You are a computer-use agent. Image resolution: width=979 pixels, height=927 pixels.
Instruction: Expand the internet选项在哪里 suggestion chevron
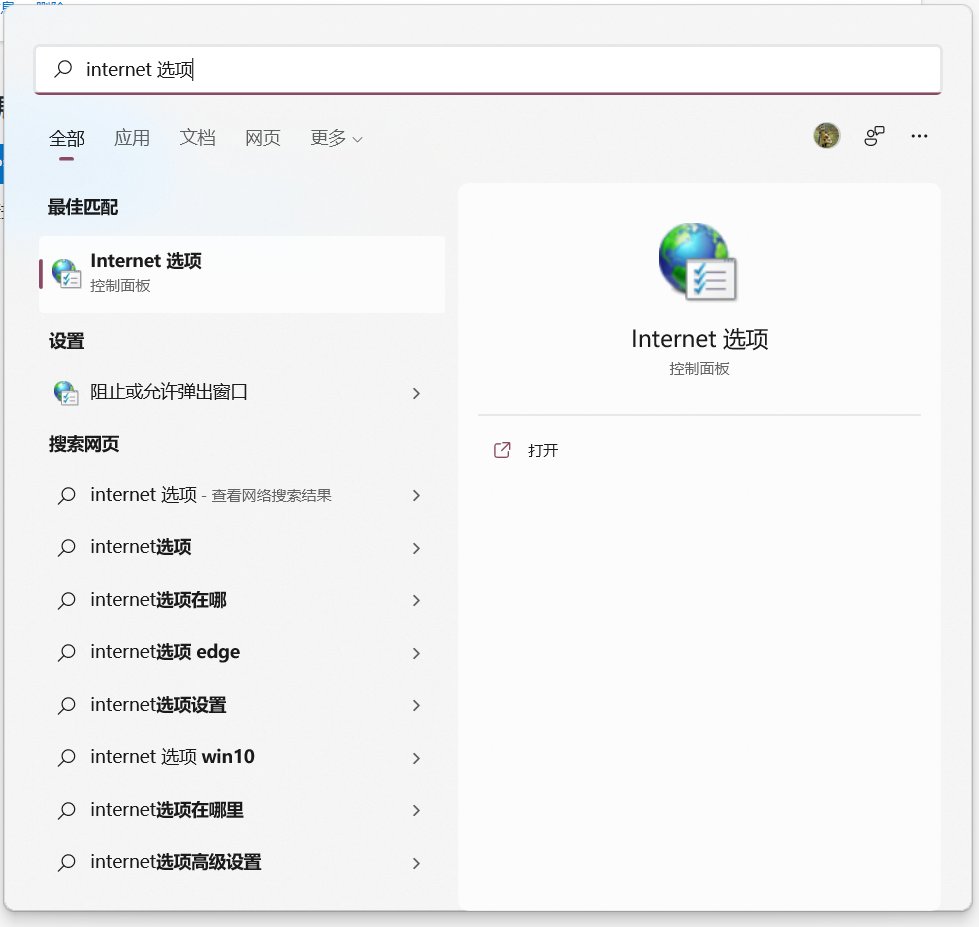point(416,810)
